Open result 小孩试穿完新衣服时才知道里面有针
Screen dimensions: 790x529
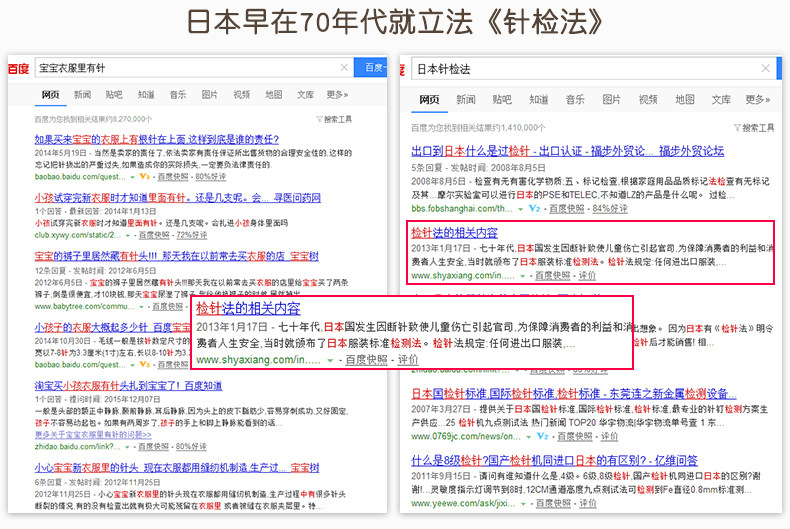click(177, 198)
